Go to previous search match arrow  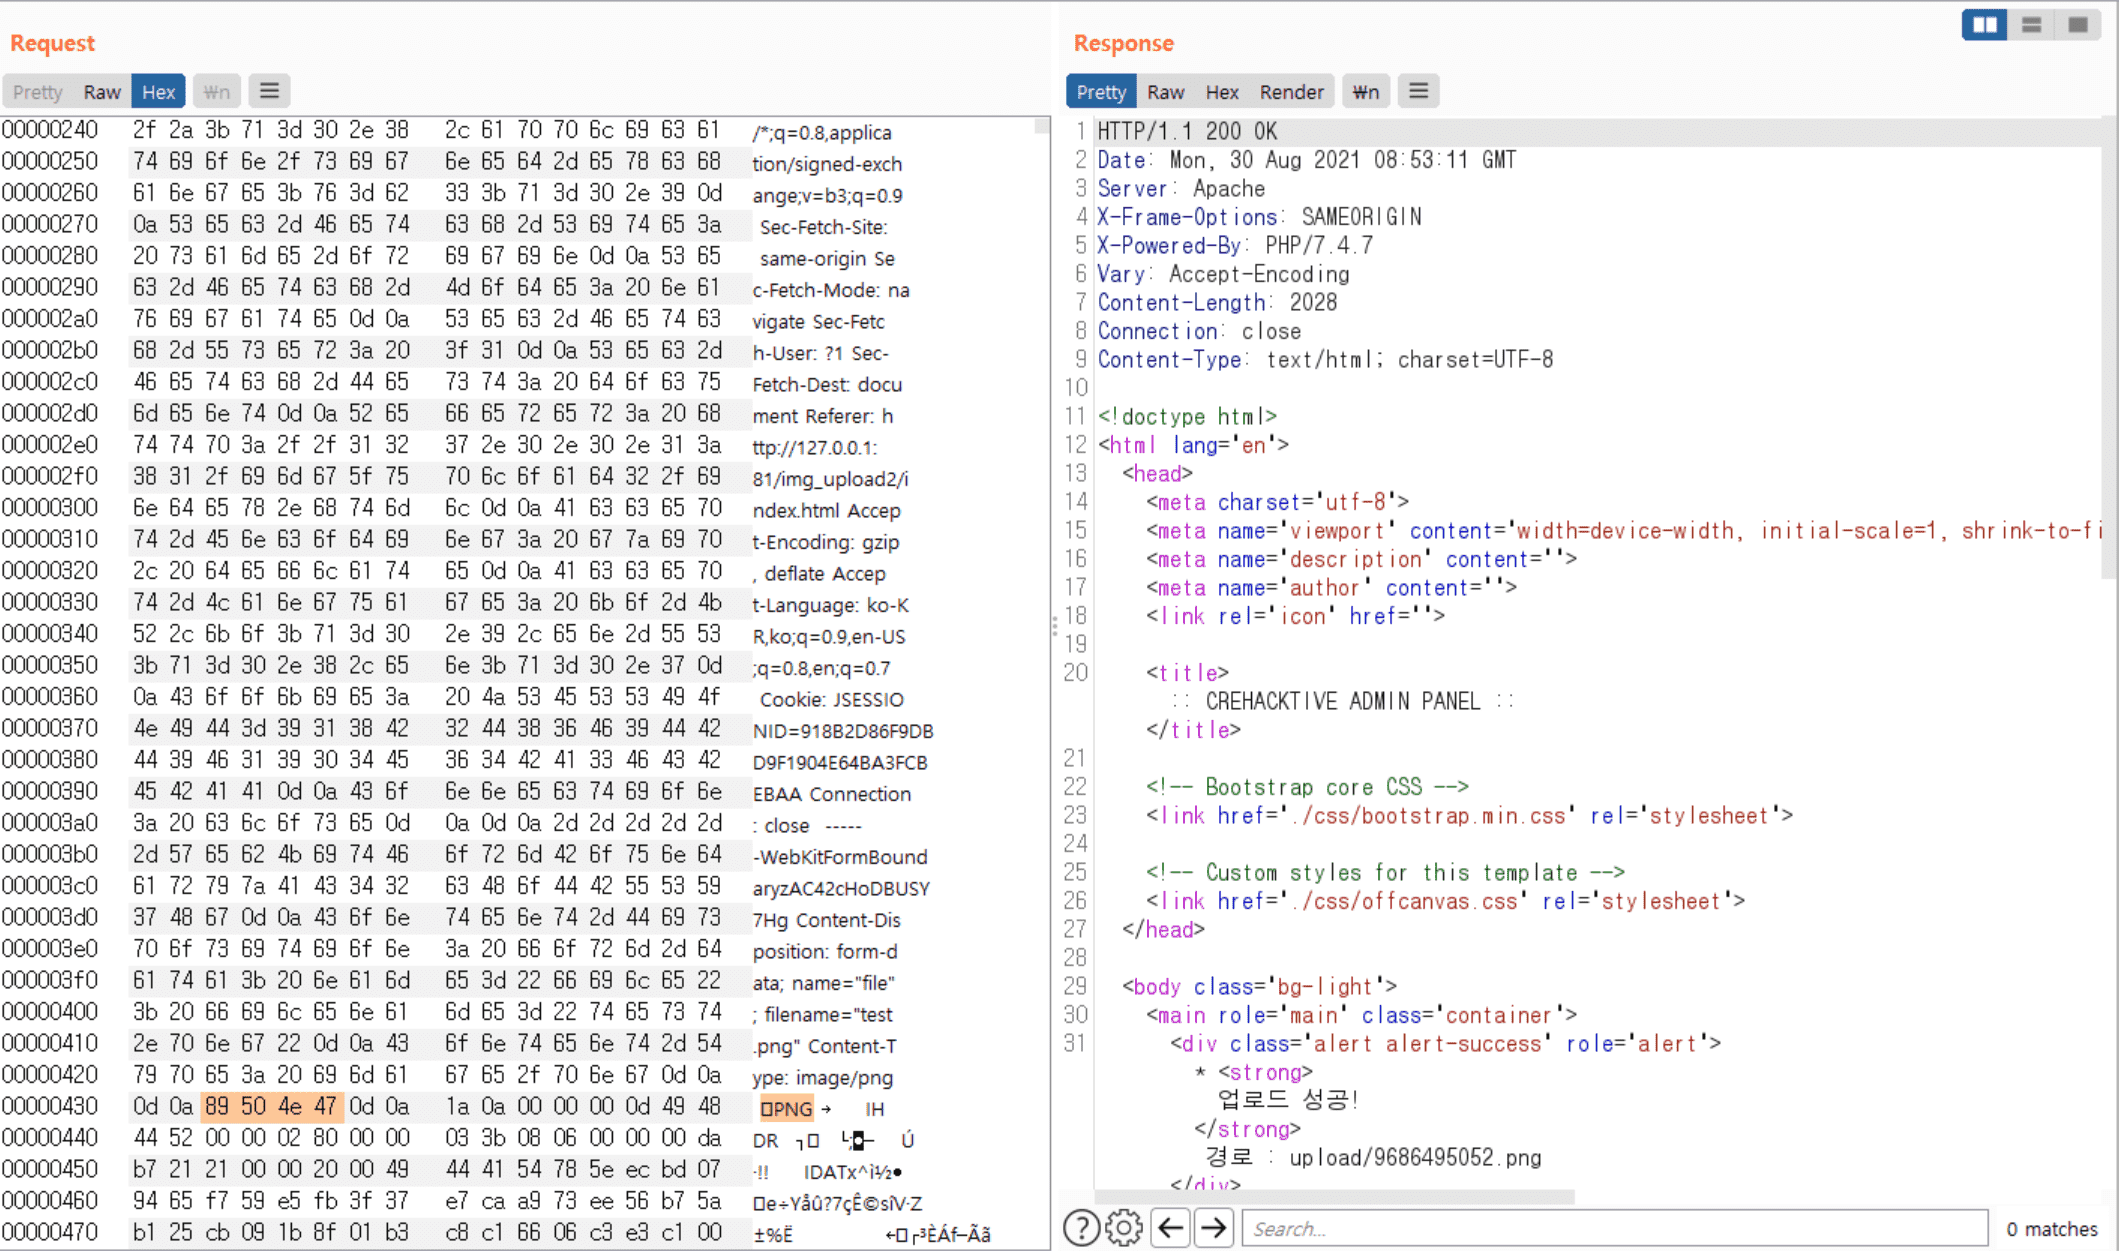pos(1169,1227)
